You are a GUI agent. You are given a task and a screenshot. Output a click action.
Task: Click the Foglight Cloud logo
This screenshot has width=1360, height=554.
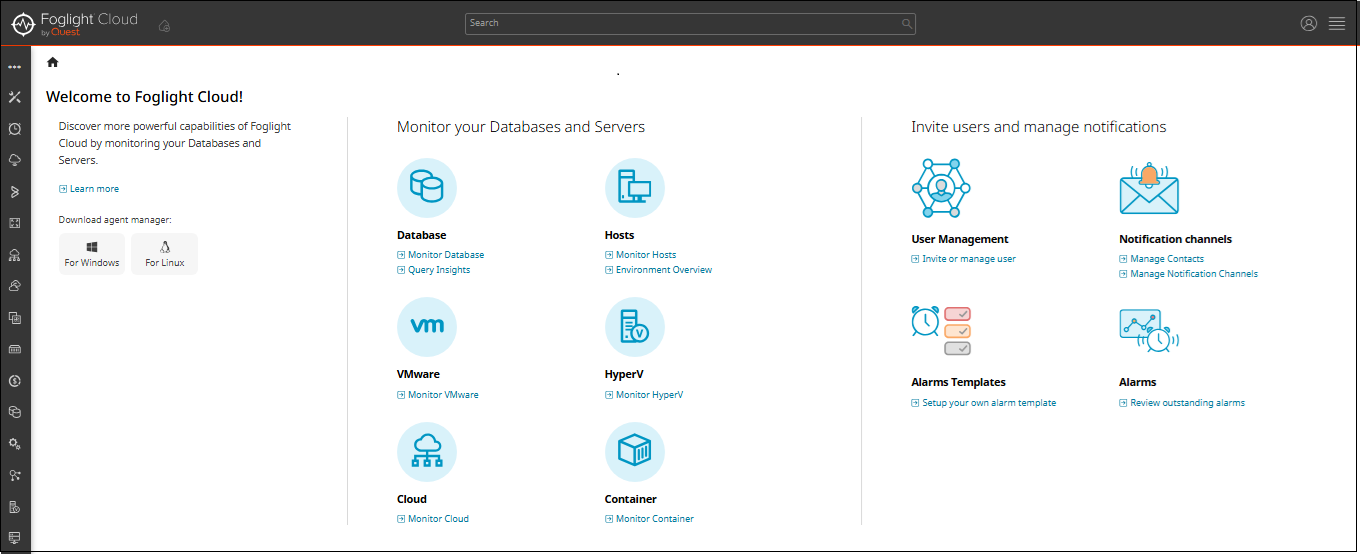pos(74,23)
